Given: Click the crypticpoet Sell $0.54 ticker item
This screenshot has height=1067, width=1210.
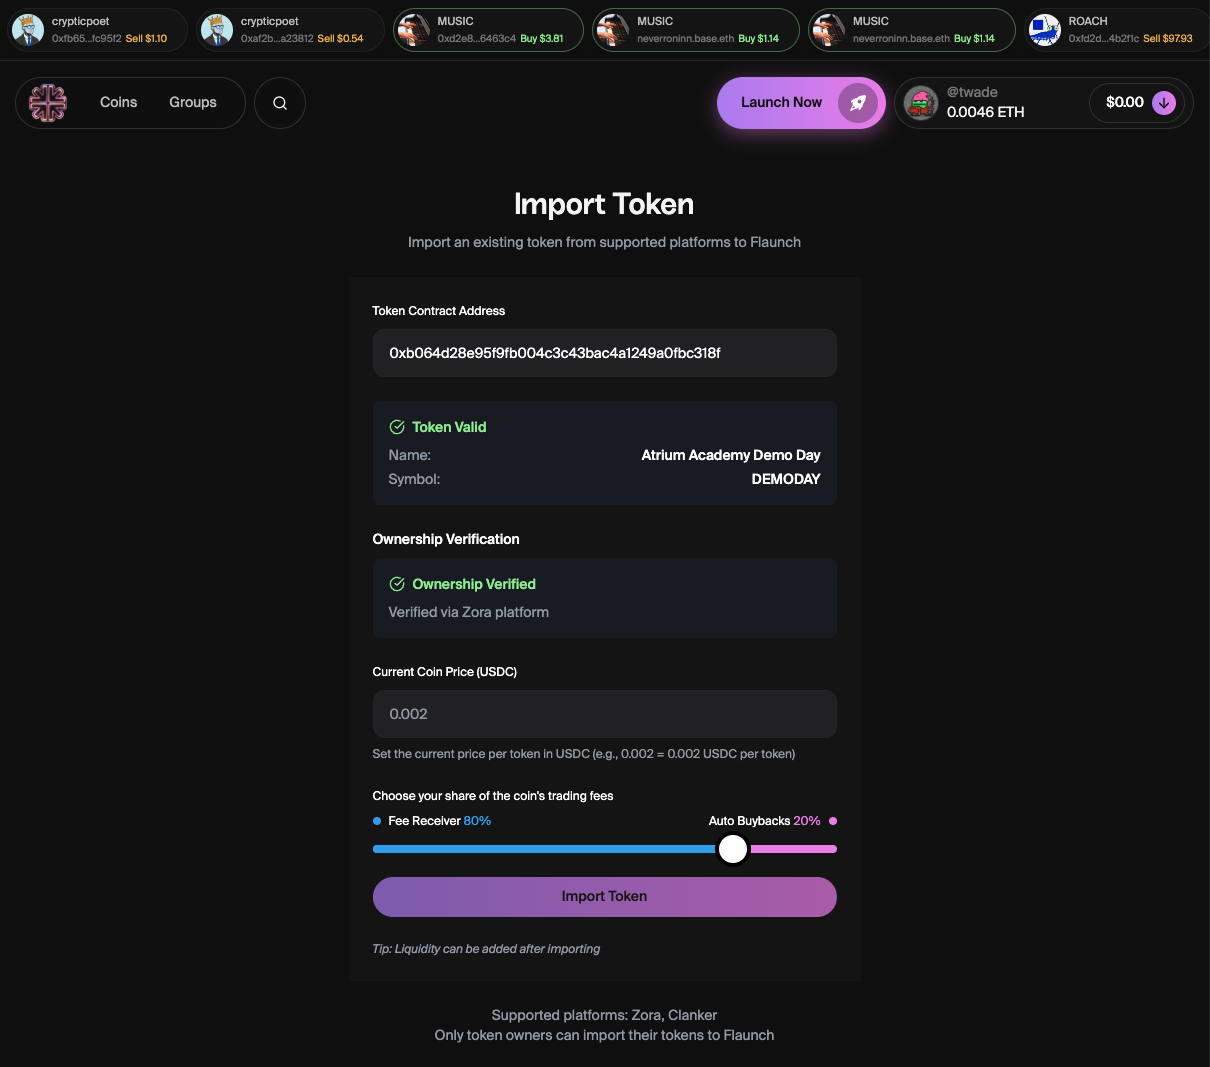Looking at the screenshot, I should 290,30.
